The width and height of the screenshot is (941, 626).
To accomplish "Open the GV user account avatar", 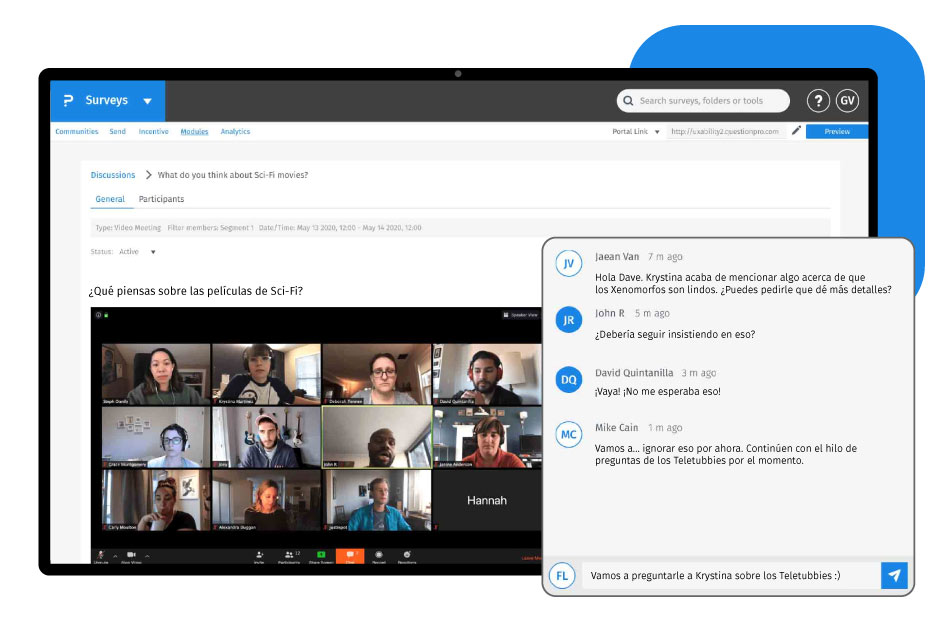I will [847, 101].
